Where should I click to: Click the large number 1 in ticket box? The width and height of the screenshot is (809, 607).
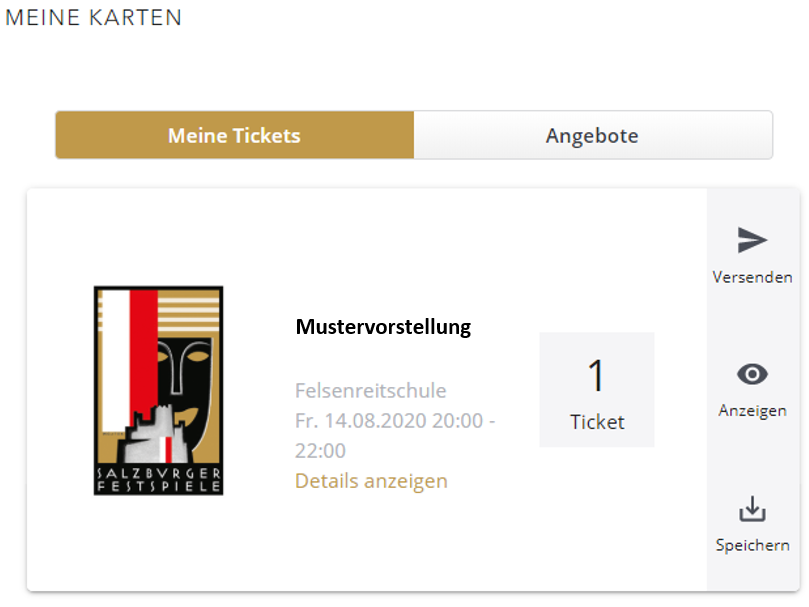(x=596, y=375)
